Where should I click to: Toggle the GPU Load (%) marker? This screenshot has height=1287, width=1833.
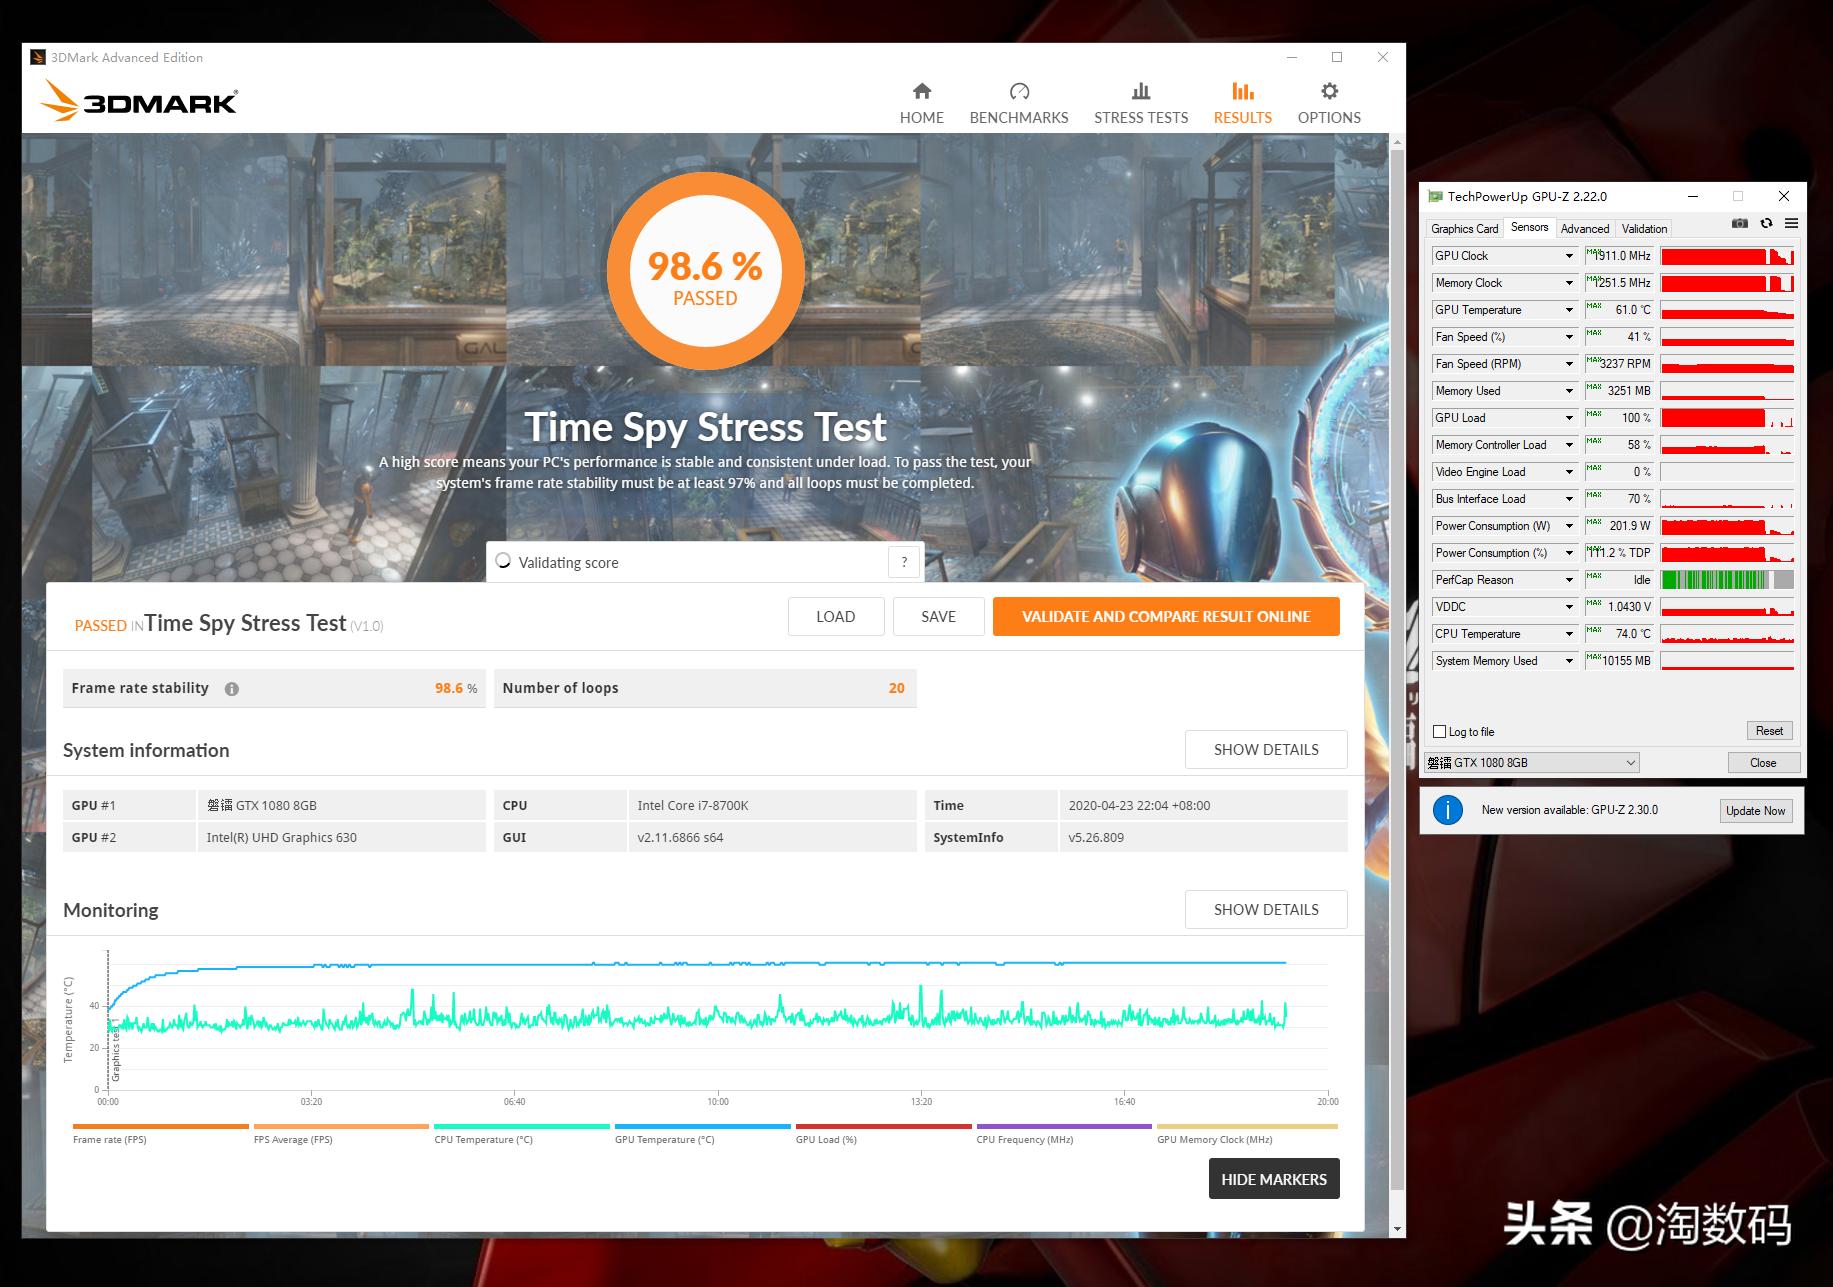click(x=827, y=1139)
